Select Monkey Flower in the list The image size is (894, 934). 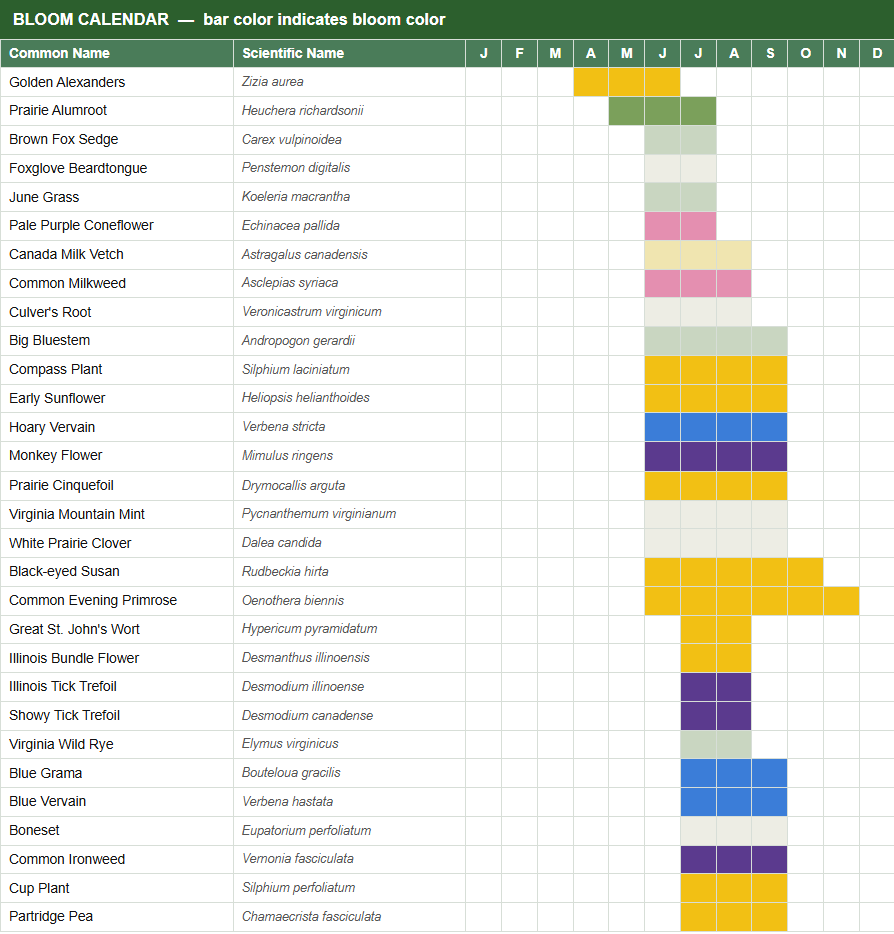(56, 456)
